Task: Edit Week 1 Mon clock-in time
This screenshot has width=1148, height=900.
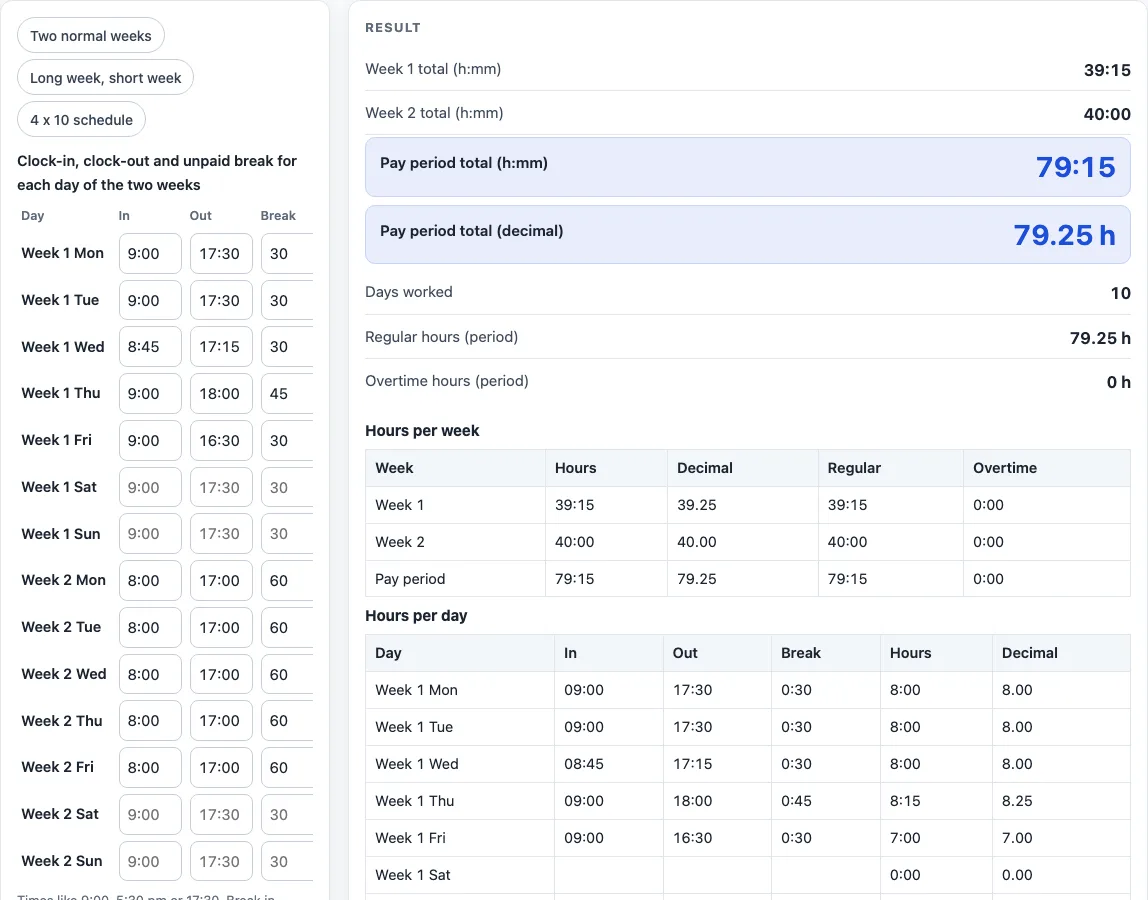Action: tap(150, 253)
